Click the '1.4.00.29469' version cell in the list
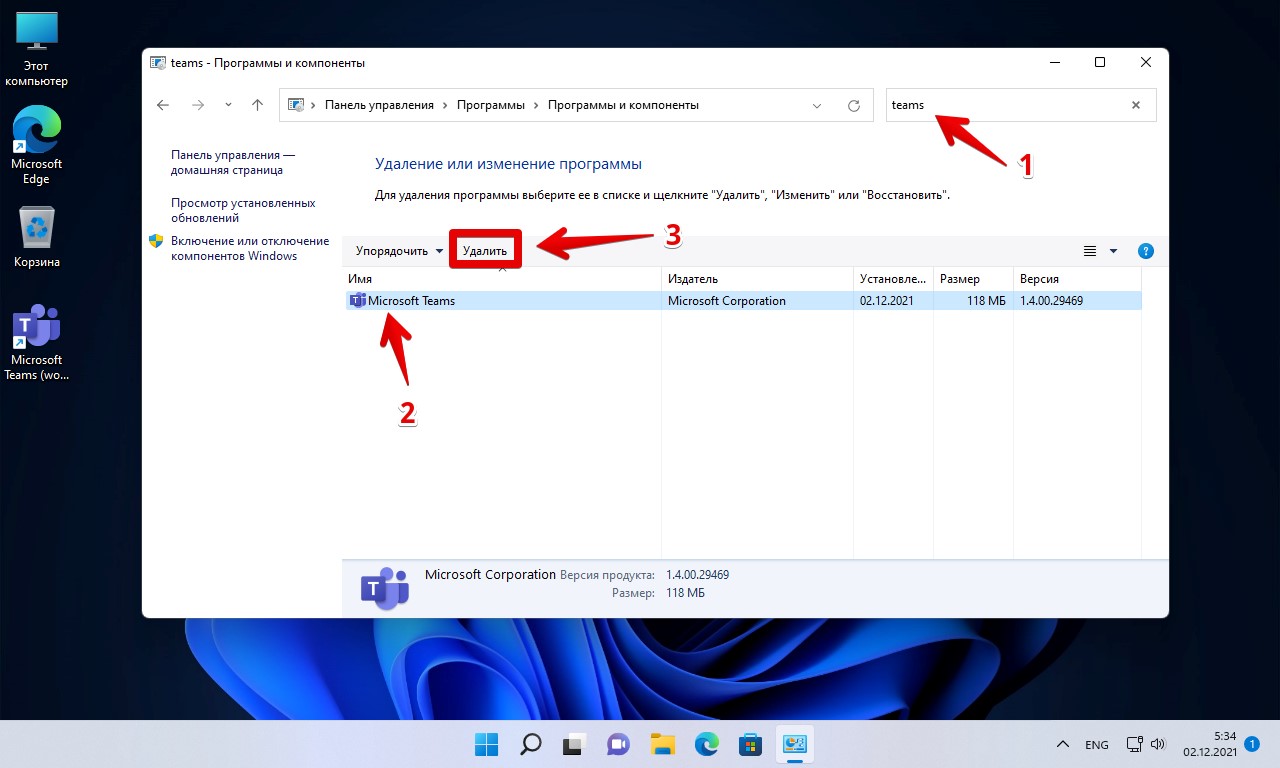1280x768 pixels. [1051, 301]
